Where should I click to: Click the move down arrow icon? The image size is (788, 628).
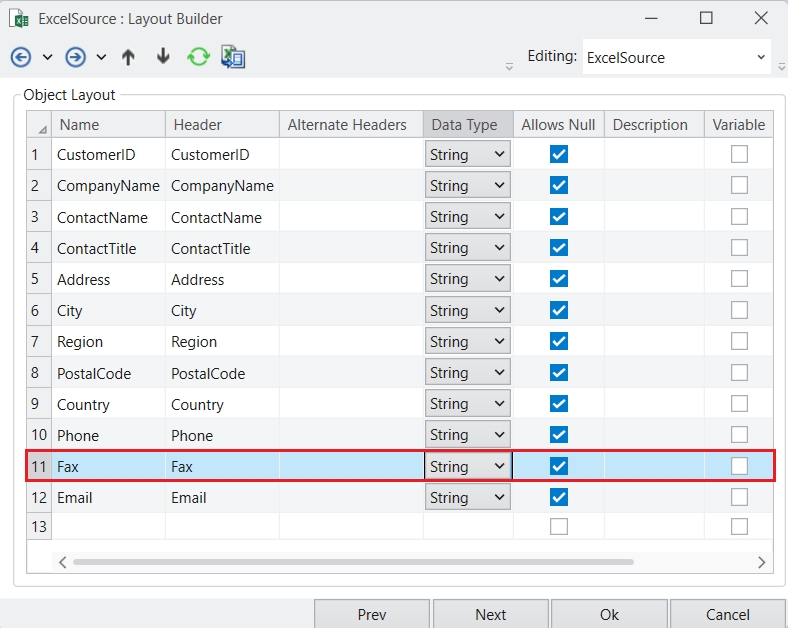163,57
